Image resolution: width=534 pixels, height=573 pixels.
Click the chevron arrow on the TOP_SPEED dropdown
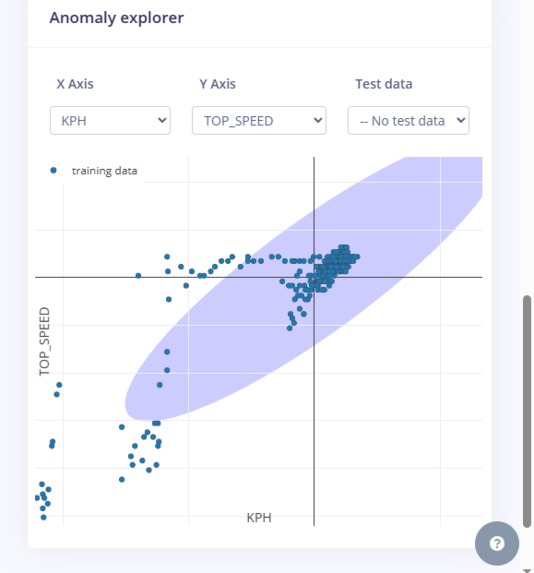tap(318, 120)
